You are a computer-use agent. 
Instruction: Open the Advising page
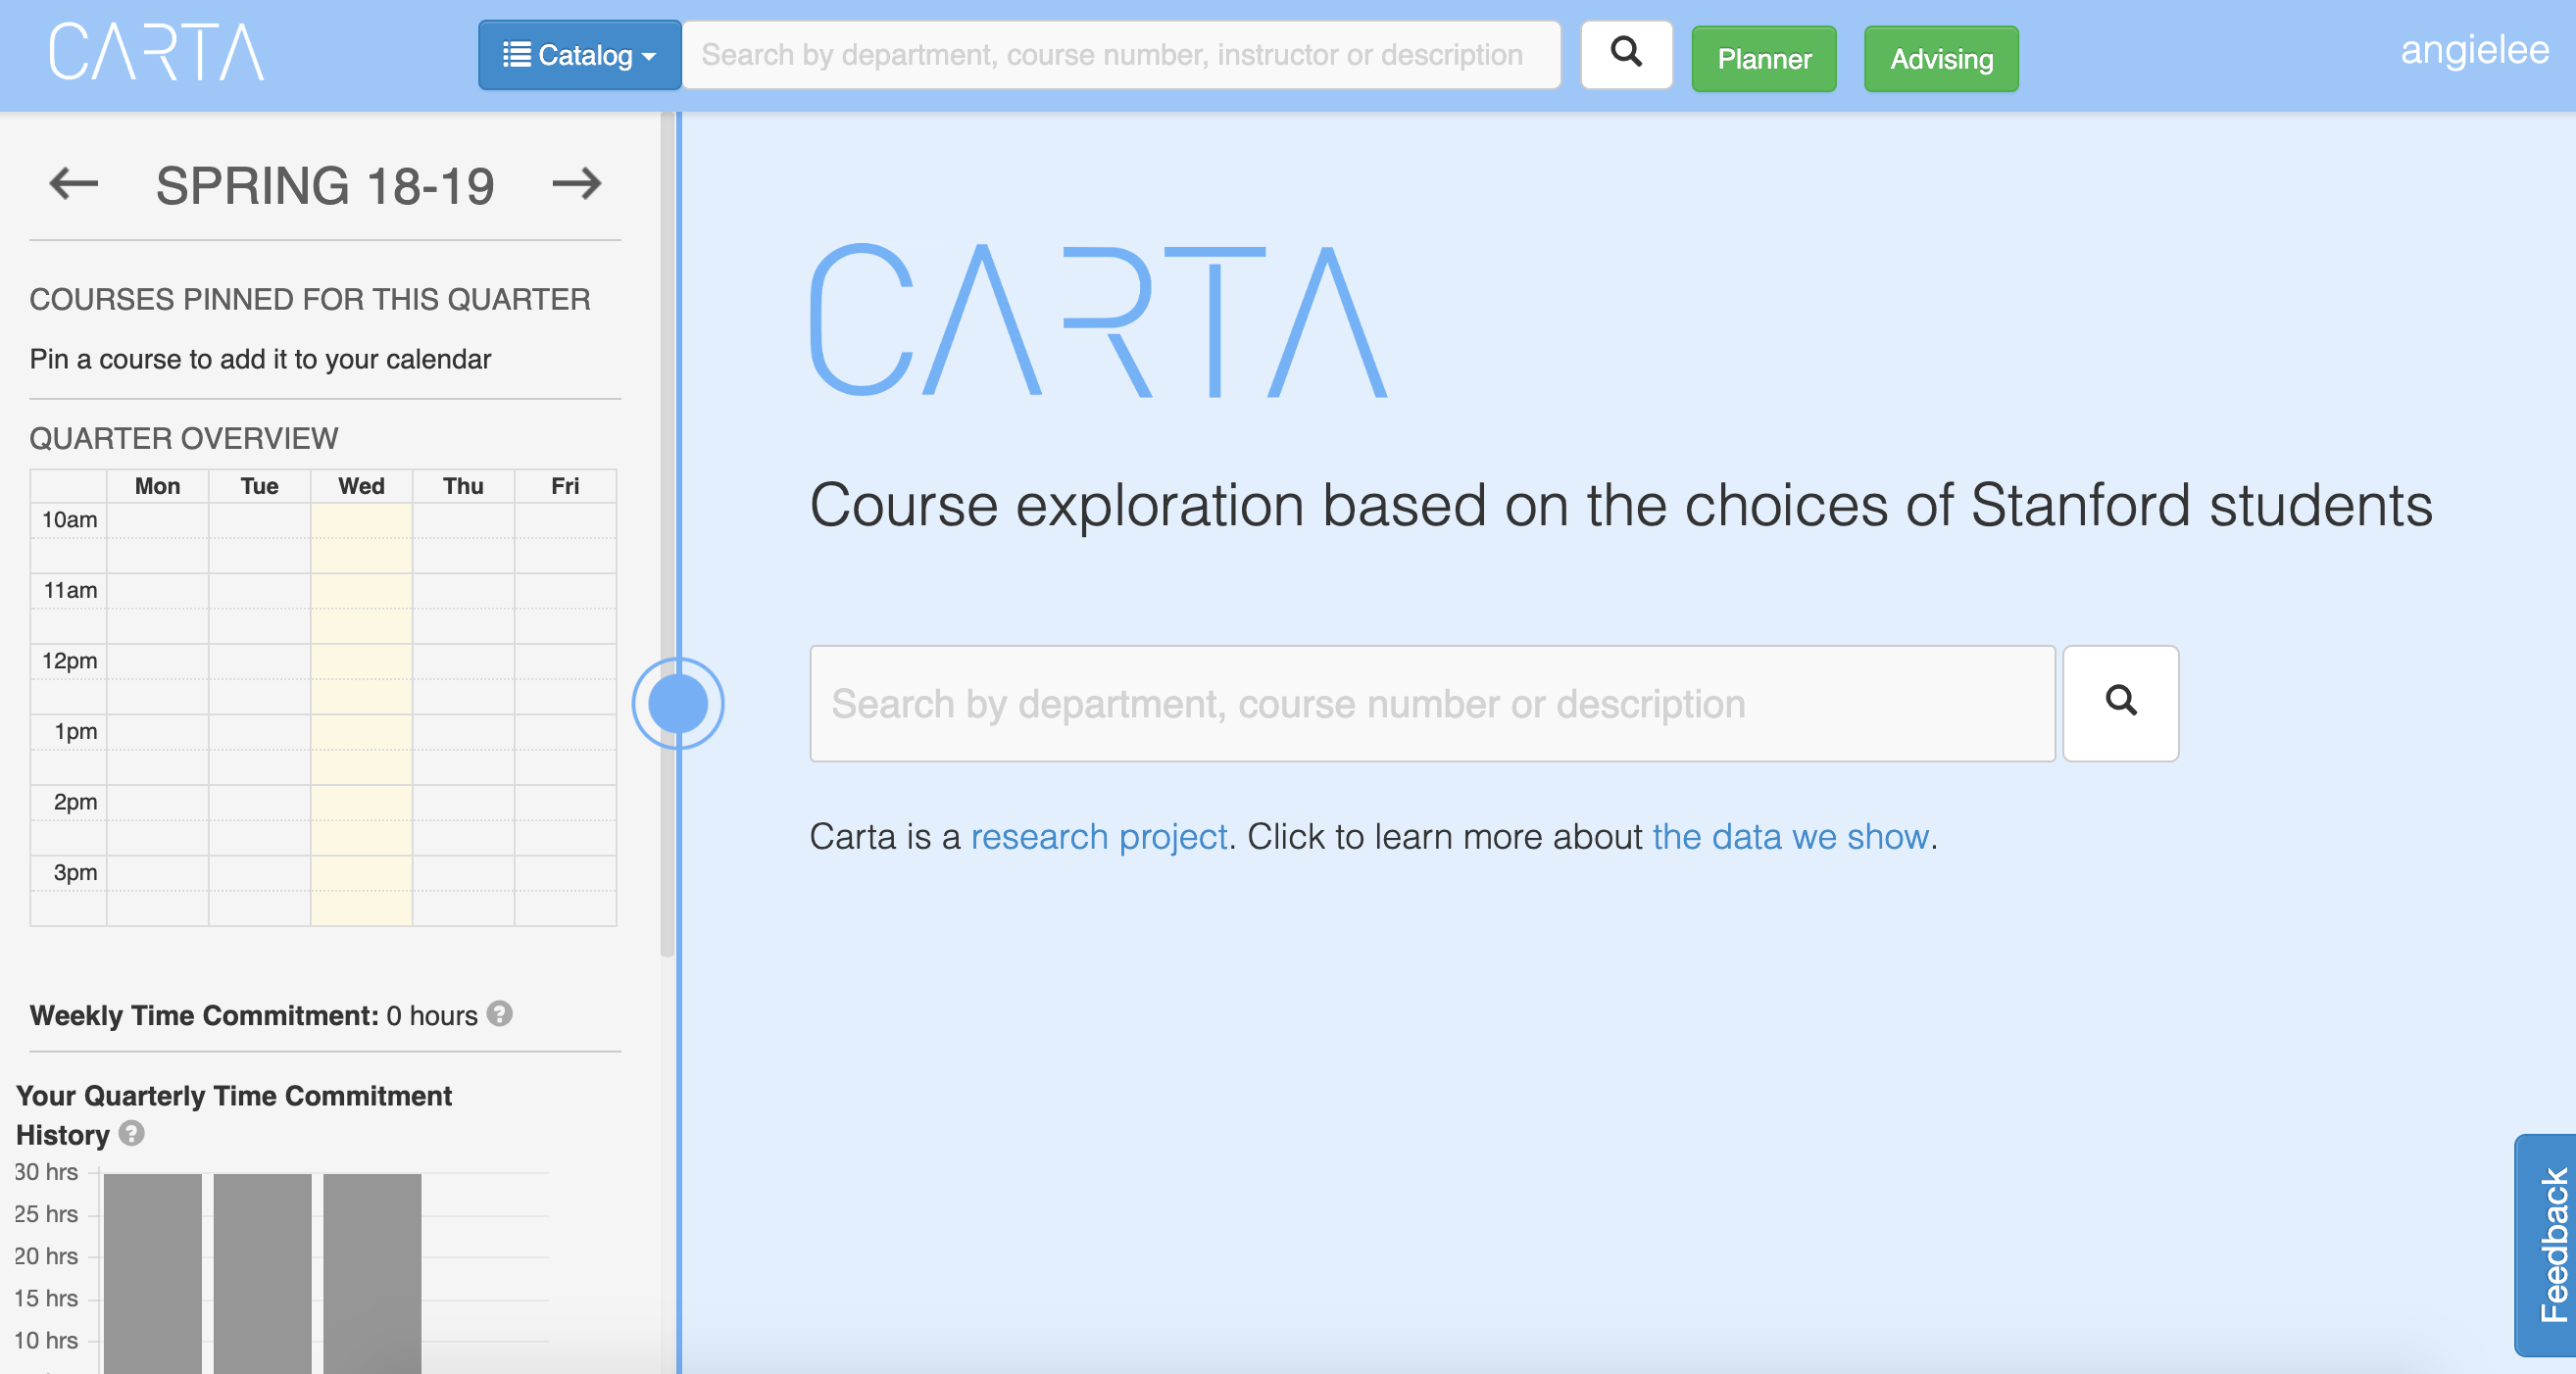click(x=1940, y=59)
